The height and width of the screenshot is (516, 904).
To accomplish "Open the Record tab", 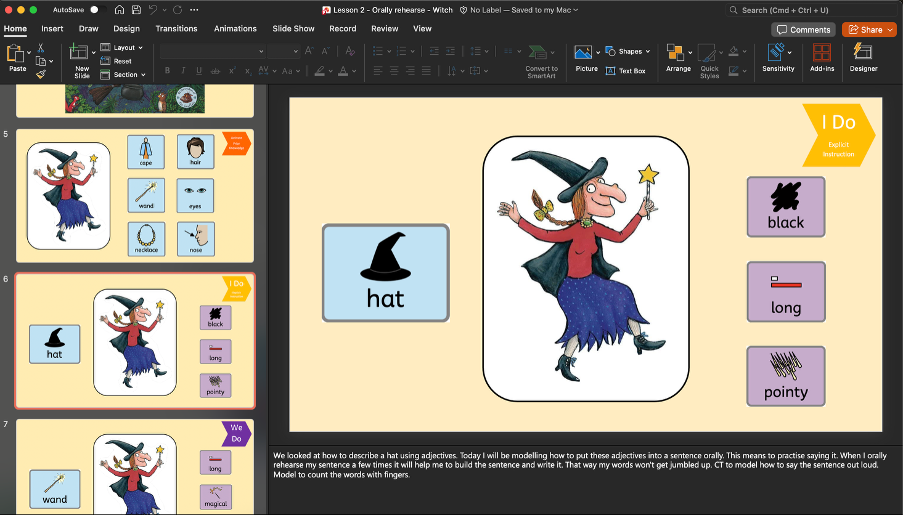I will (x=342, y=28).
